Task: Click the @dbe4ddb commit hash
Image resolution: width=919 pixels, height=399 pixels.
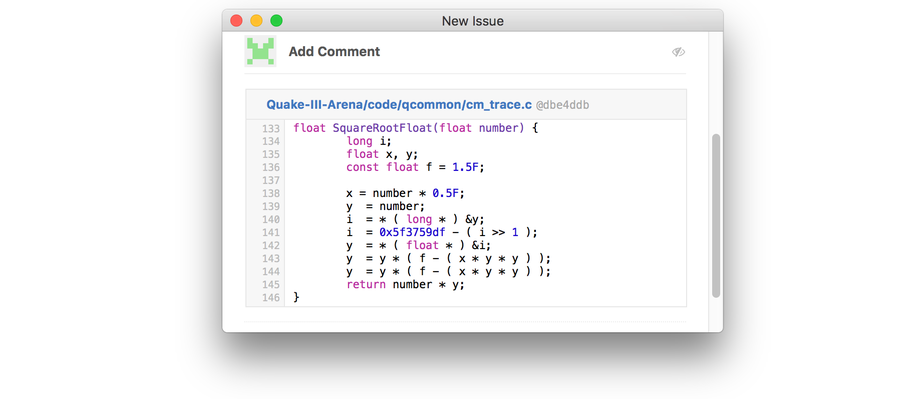Action: coord(563,105)
